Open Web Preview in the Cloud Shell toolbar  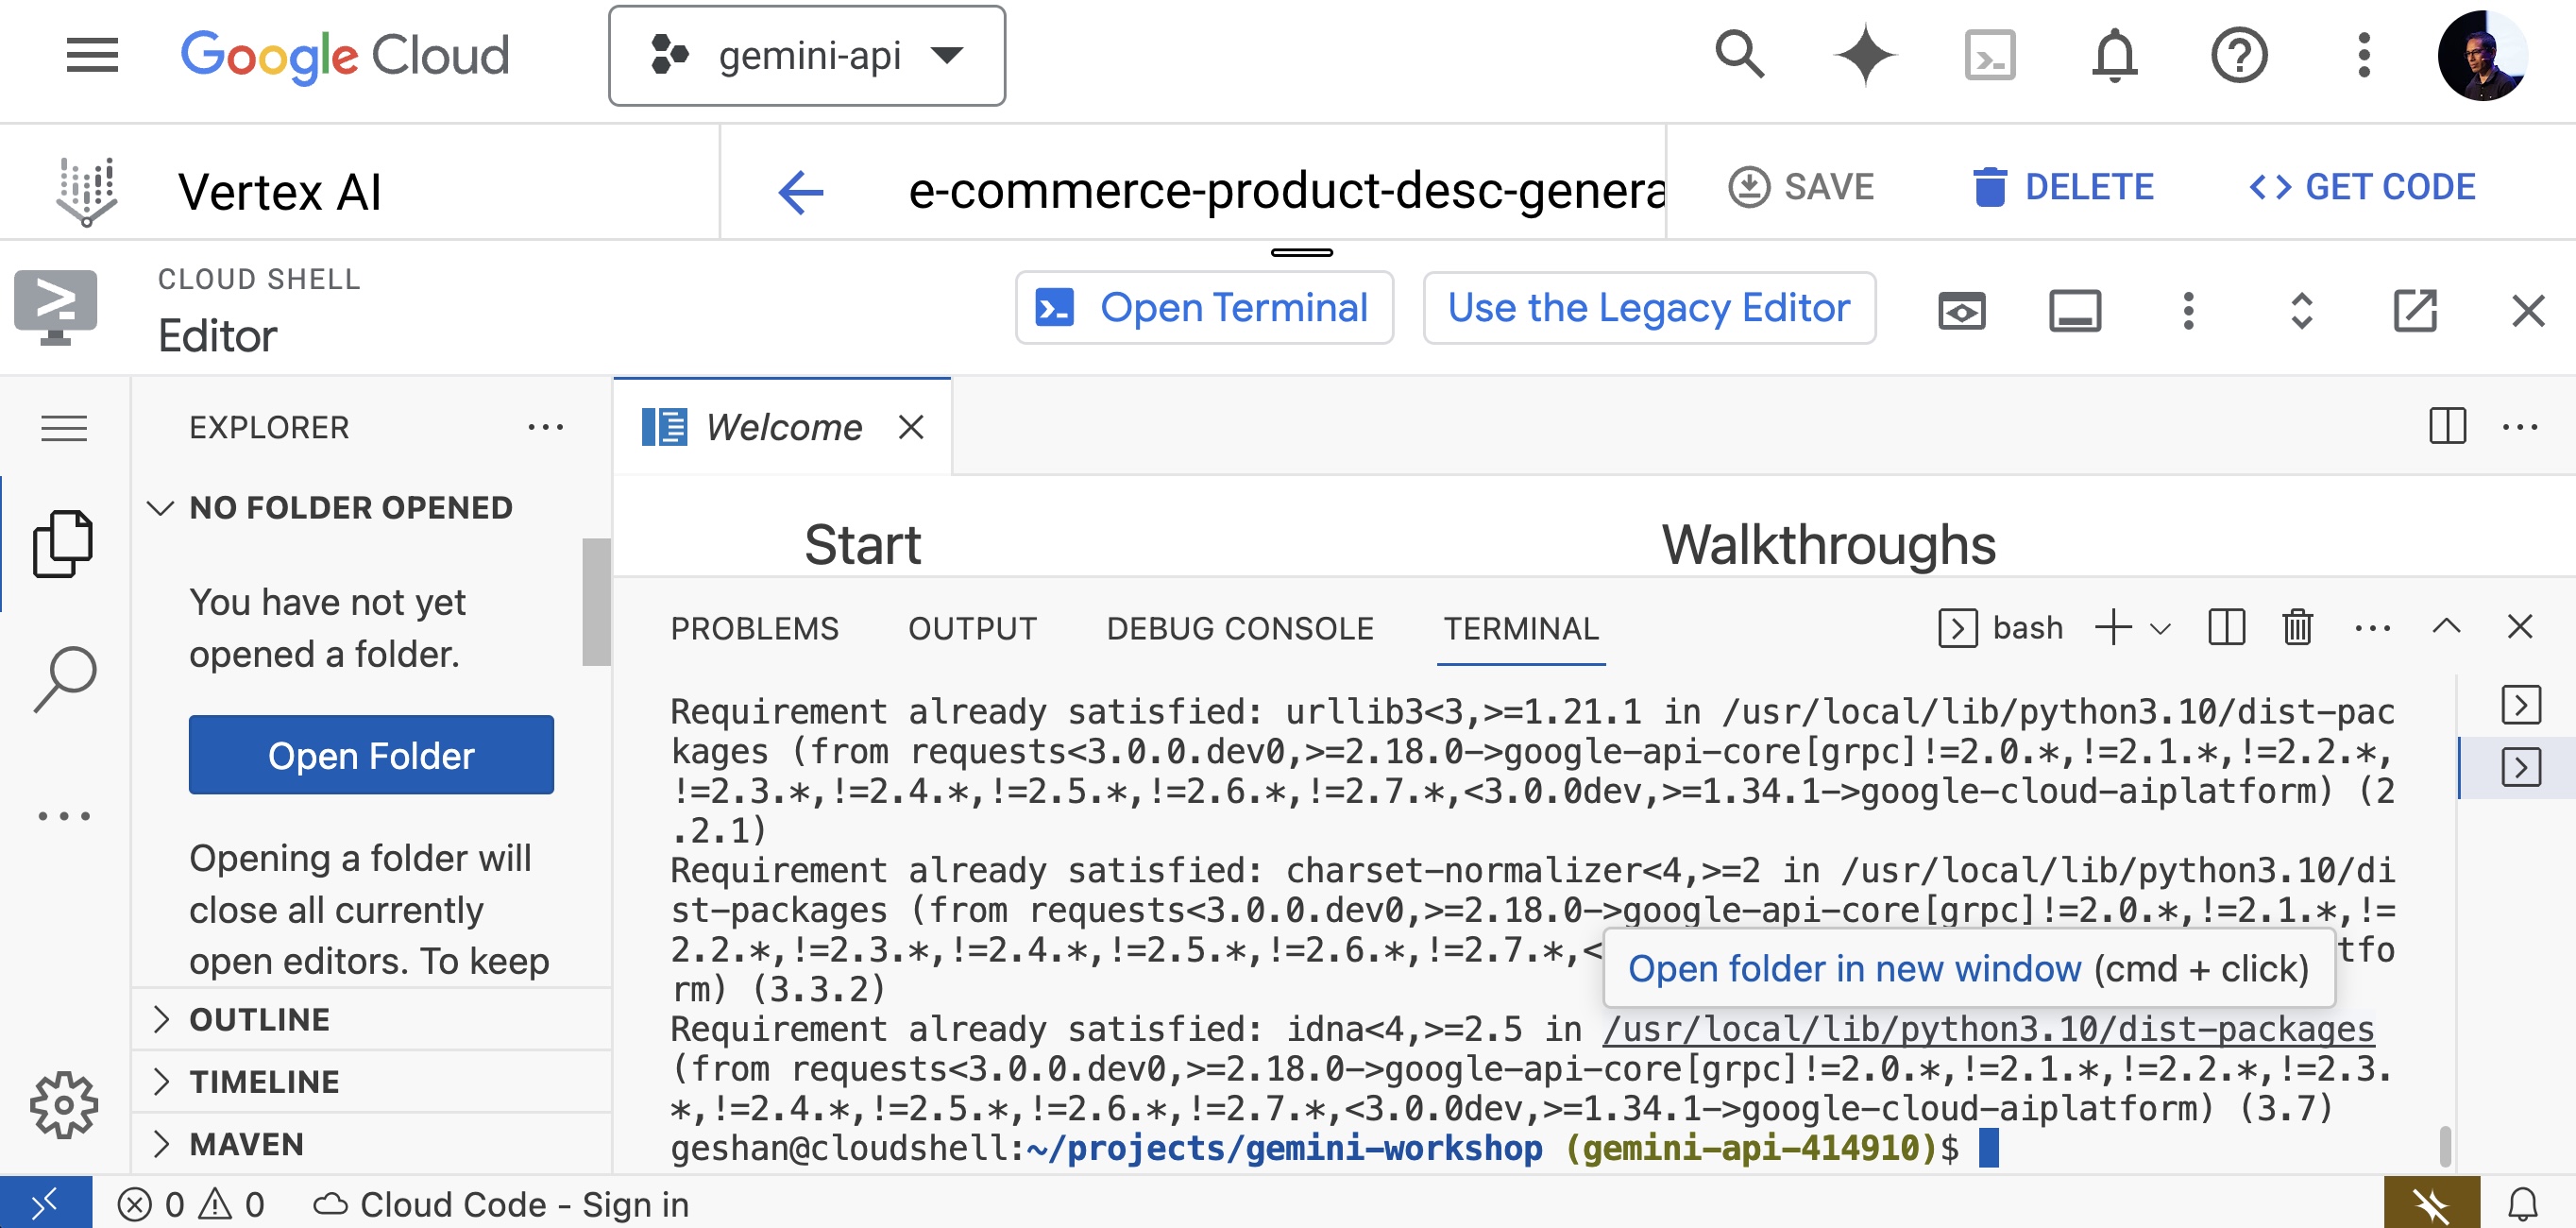(x=1961, y=310)
